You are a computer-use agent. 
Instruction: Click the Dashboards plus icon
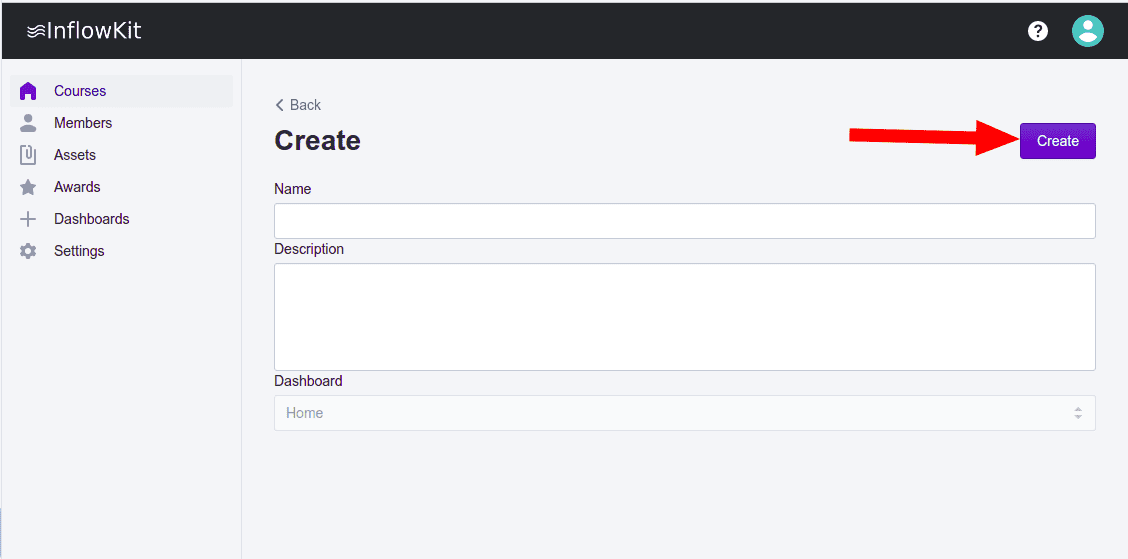tap(28, 219)
